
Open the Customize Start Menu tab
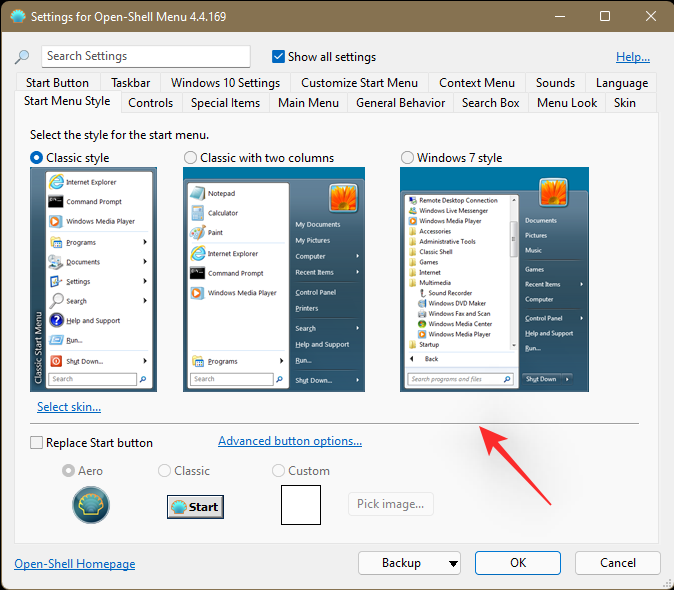pyautogui.click(x=359, y=83)
